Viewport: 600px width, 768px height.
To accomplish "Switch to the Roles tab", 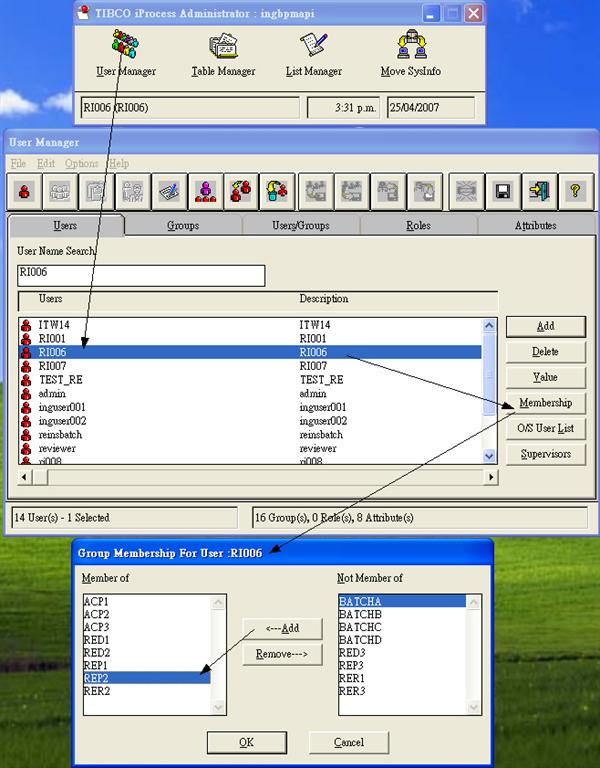I will [x=418, y=226].
